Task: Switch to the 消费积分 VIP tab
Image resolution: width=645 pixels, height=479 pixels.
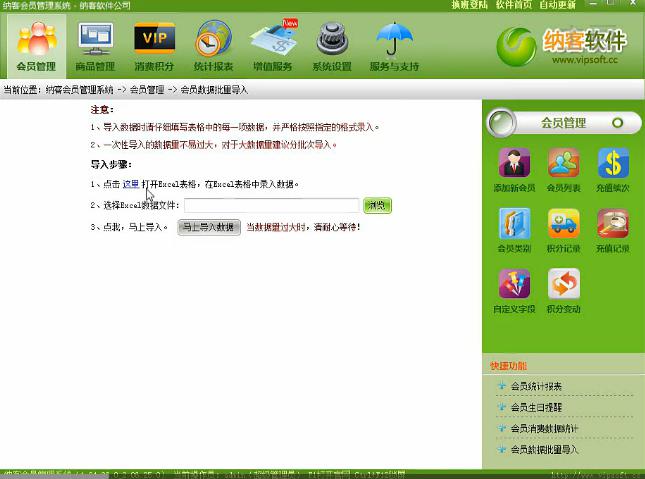Action: [x=154, y=45]
